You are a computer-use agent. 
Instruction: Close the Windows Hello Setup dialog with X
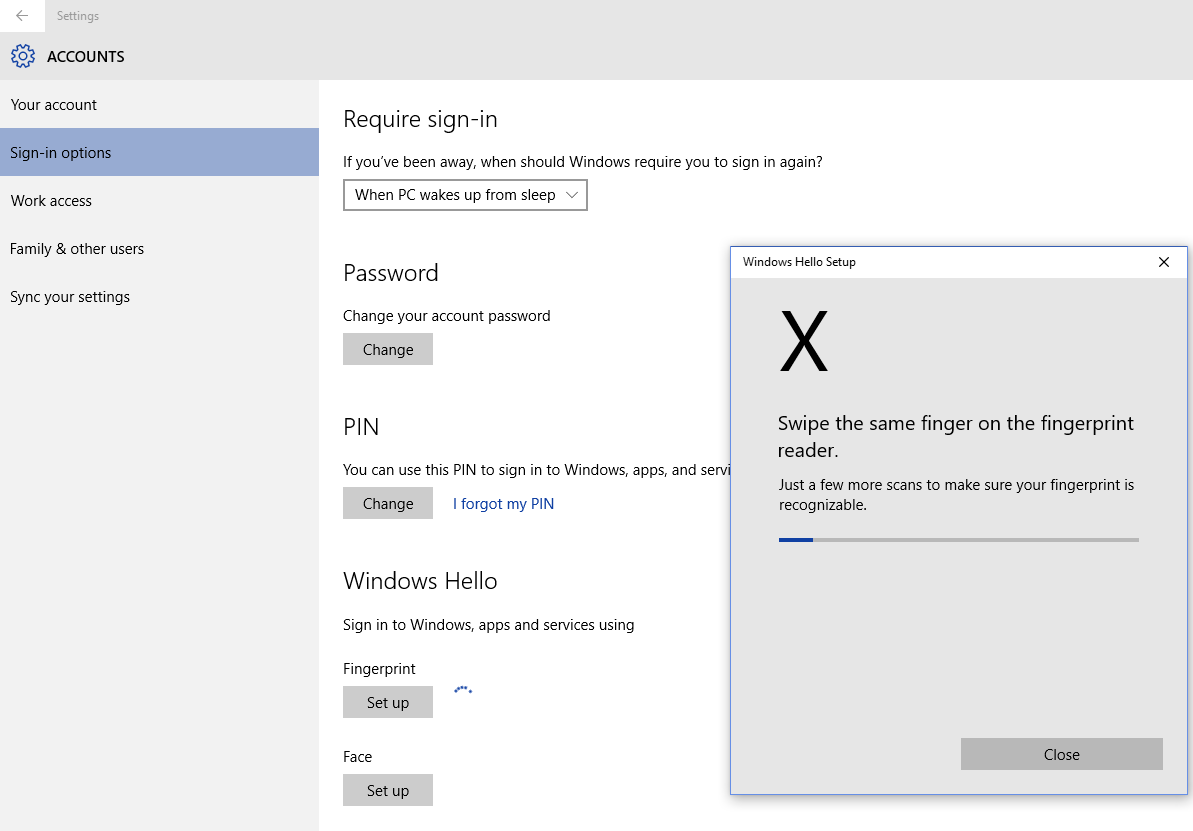[1163, 262]
